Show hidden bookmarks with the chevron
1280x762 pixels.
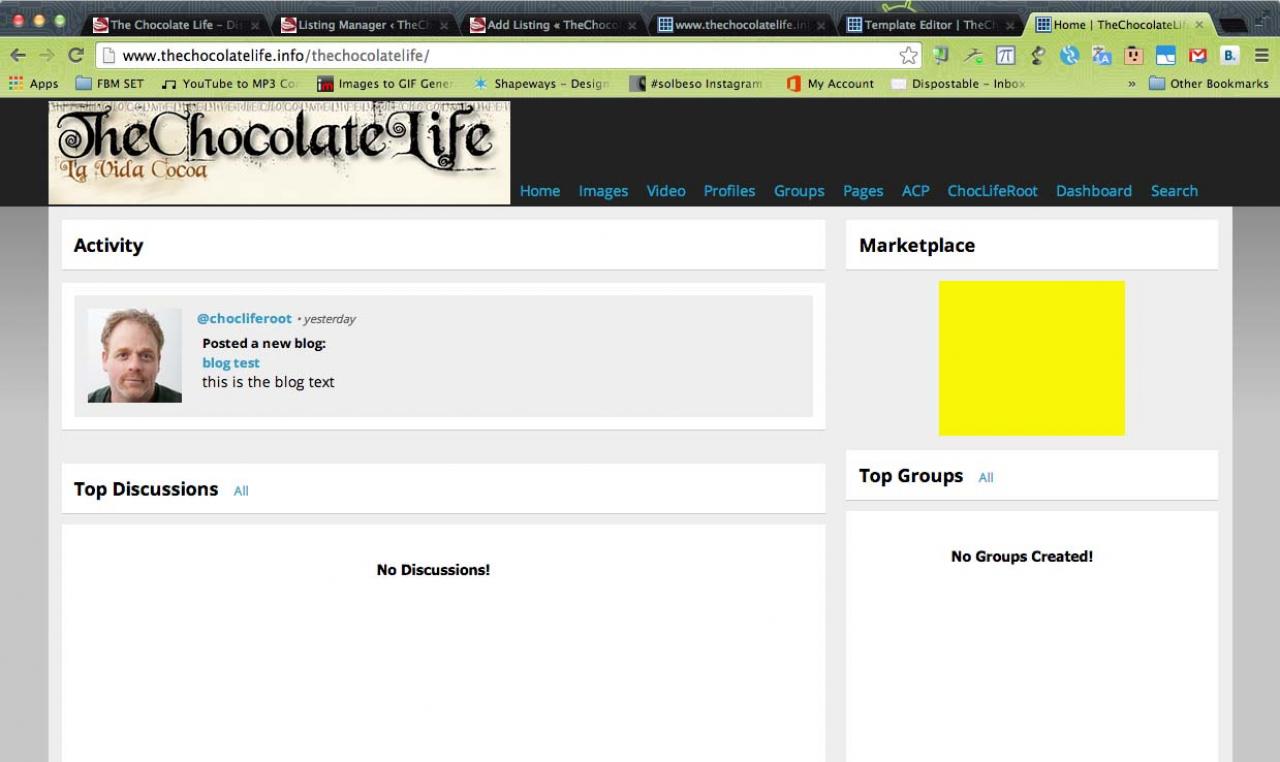1132,84
